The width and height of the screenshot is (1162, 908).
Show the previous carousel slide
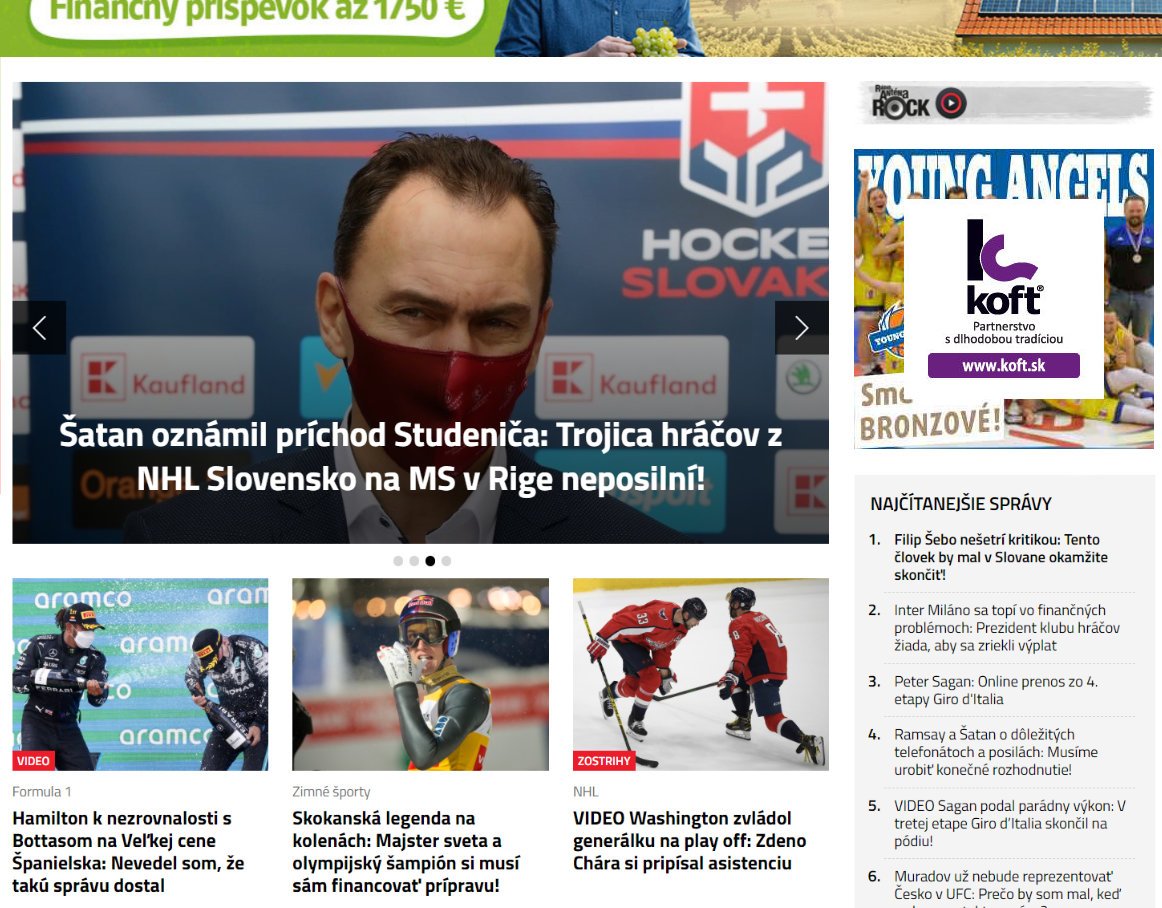(x=39, y=328)
